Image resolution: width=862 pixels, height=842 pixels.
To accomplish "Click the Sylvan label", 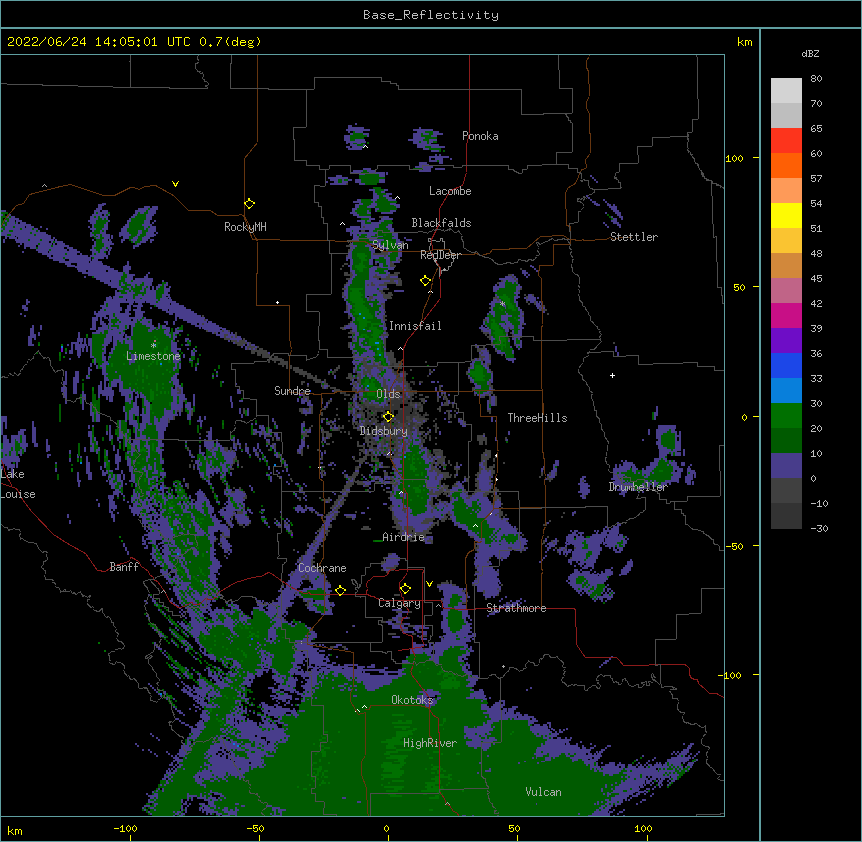I will [x=390, y=245].
